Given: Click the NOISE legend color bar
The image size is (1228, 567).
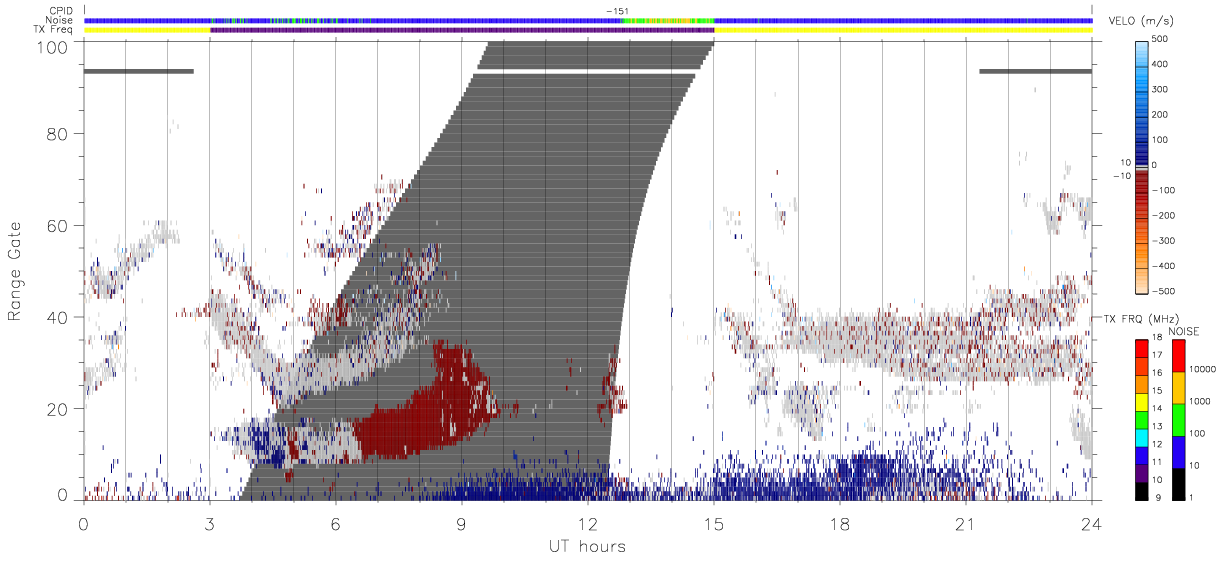Looking at the screenshot, I should (x=1178, y=419).
